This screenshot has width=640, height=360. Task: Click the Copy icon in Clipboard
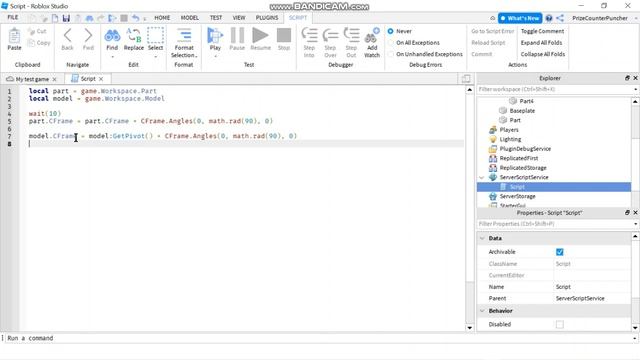[31, 42]
